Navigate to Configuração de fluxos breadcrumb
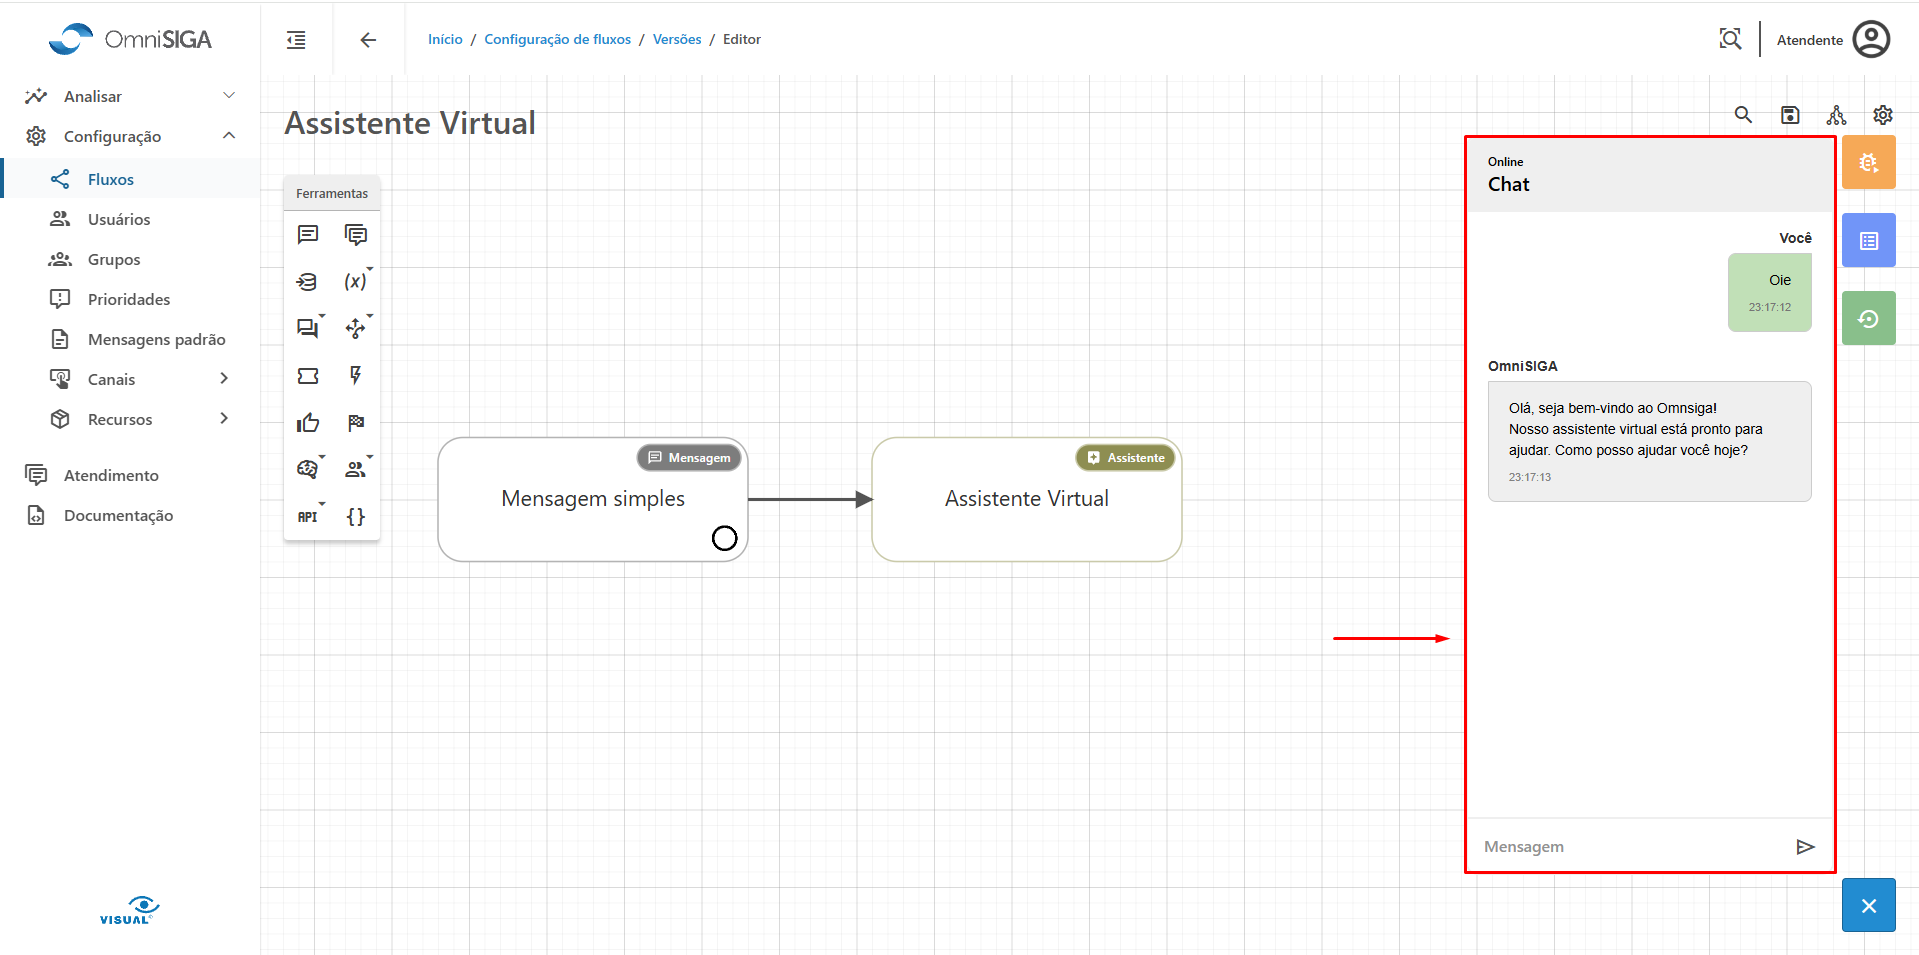Image resolution: width=1919 pixels, height=955 pixels. (x=558, y=40)
